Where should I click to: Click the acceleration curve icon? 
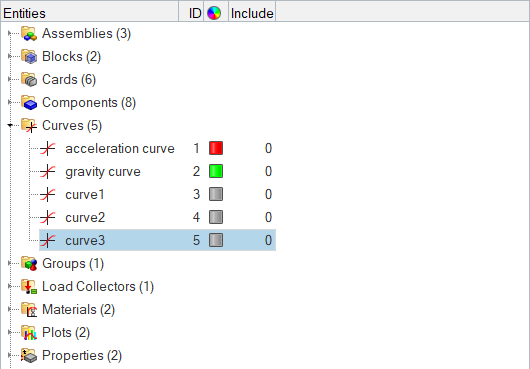[48, 148]
